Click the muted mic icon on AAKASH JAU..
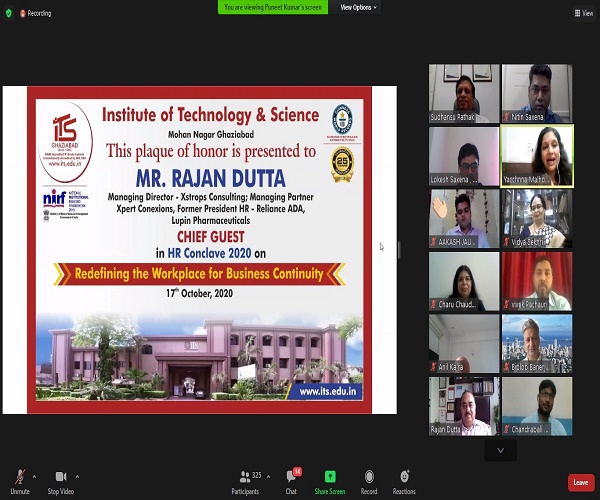600x500 pixels. (434, 242)
